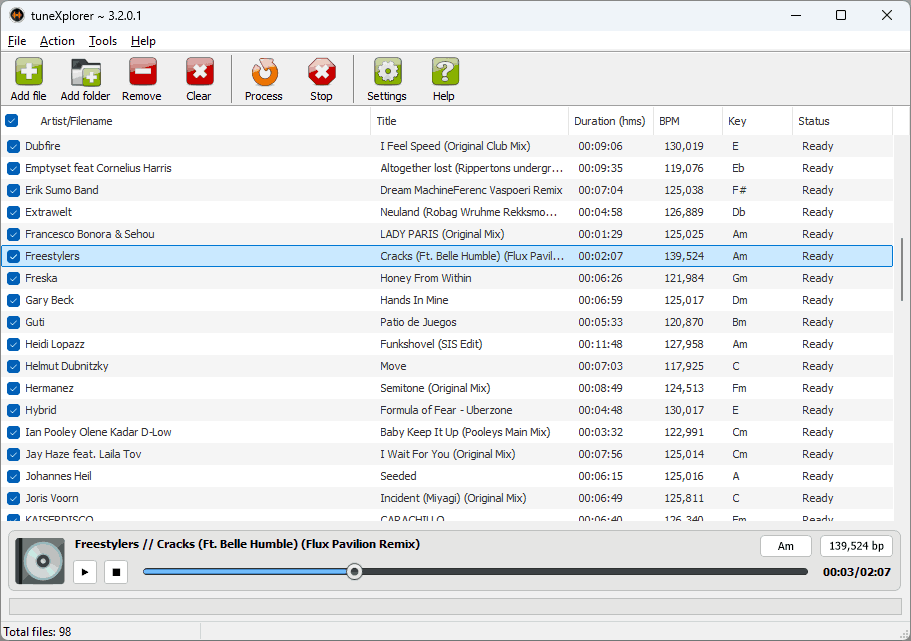Uncheck the Dubfire row checkbox
The width and height of the screenshot is (911, 641).
[x=13, y=146]
